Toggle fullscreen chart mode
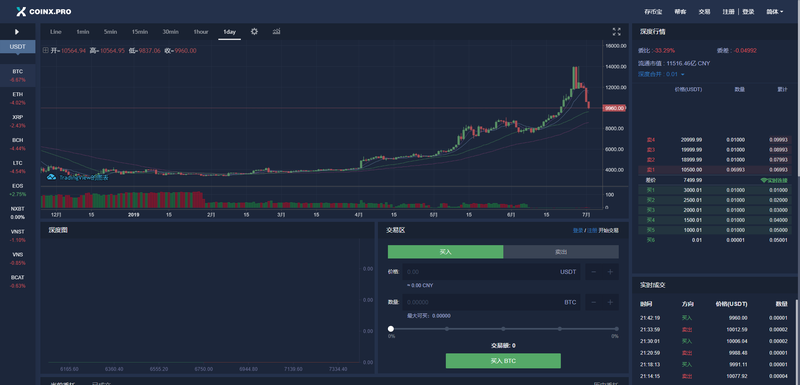The width and height of the screenshot is (800, 385). pyautogui.click(x=616, y=32)
